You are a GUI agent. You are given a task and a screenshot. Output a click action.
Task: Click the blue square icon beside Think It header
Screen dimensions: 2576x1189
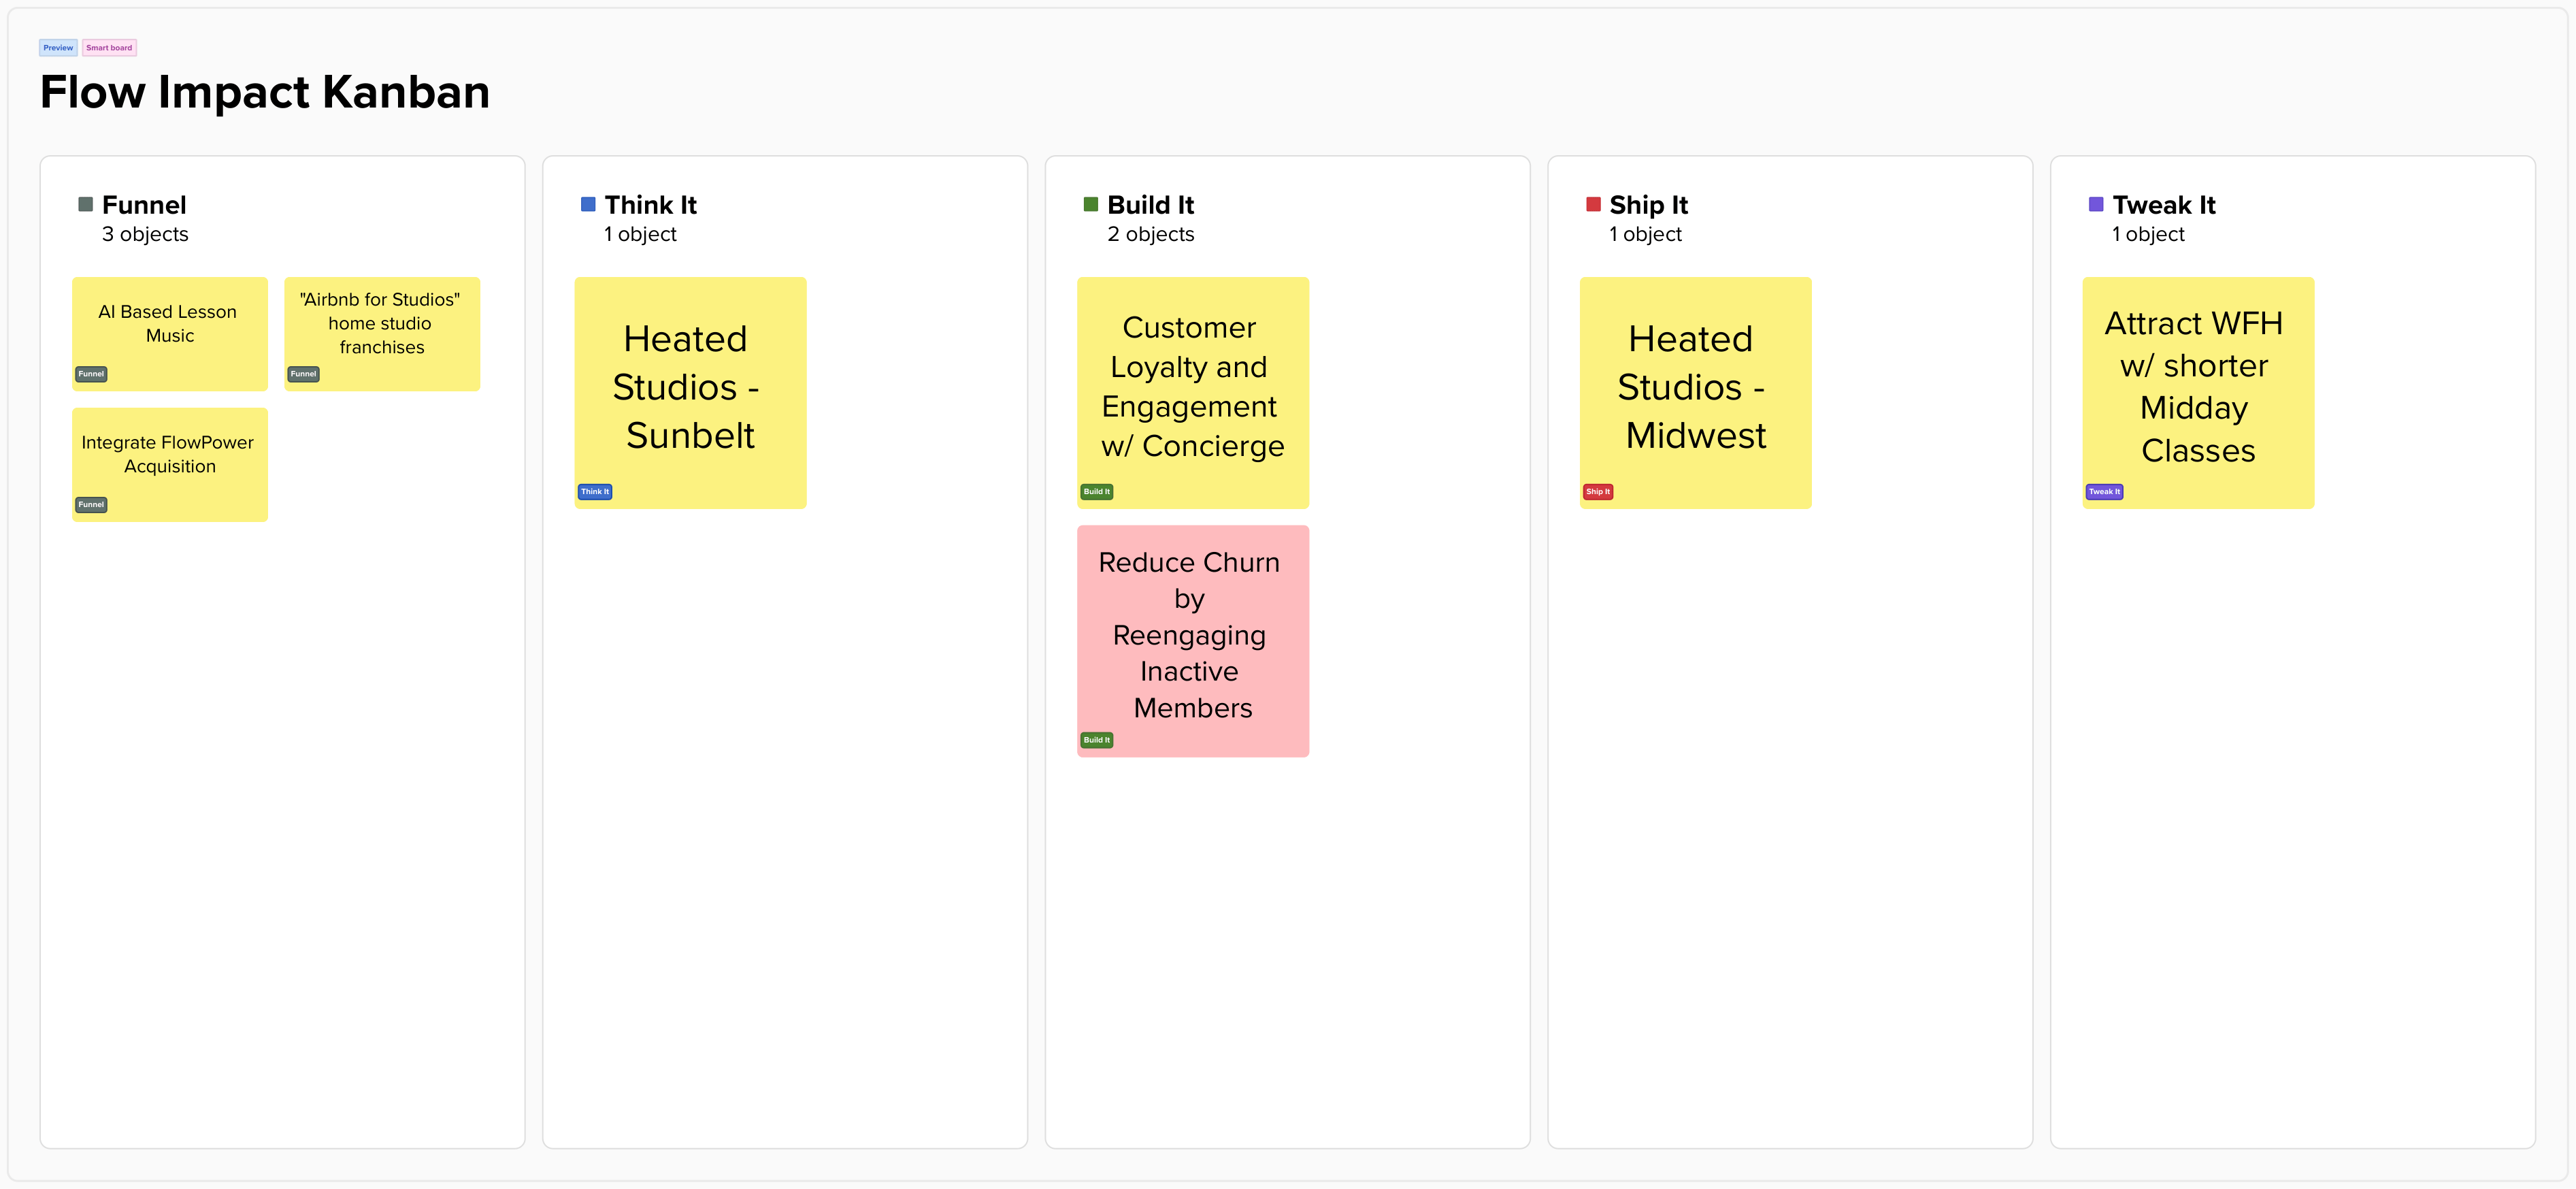pyautogui.click(x=588, y=204)
